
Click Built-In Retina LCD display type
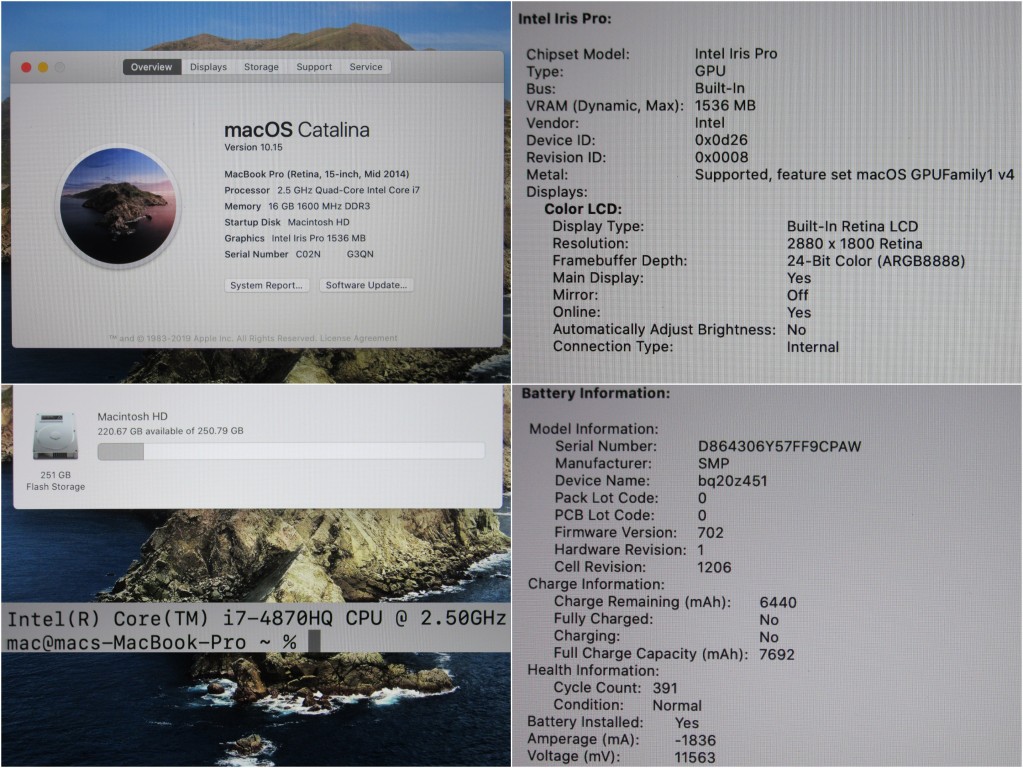click(x=852, y=226)
